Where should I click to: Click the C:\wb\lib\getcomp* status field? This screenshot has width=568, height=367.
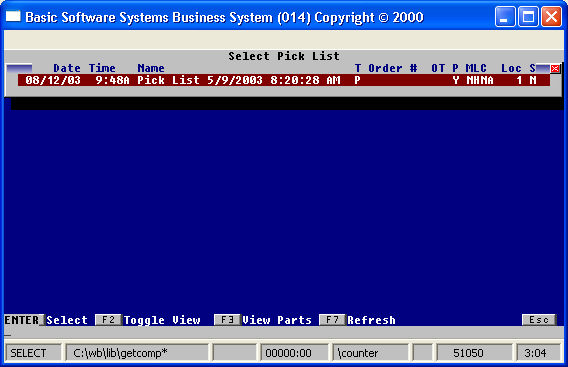pos(137,353)
